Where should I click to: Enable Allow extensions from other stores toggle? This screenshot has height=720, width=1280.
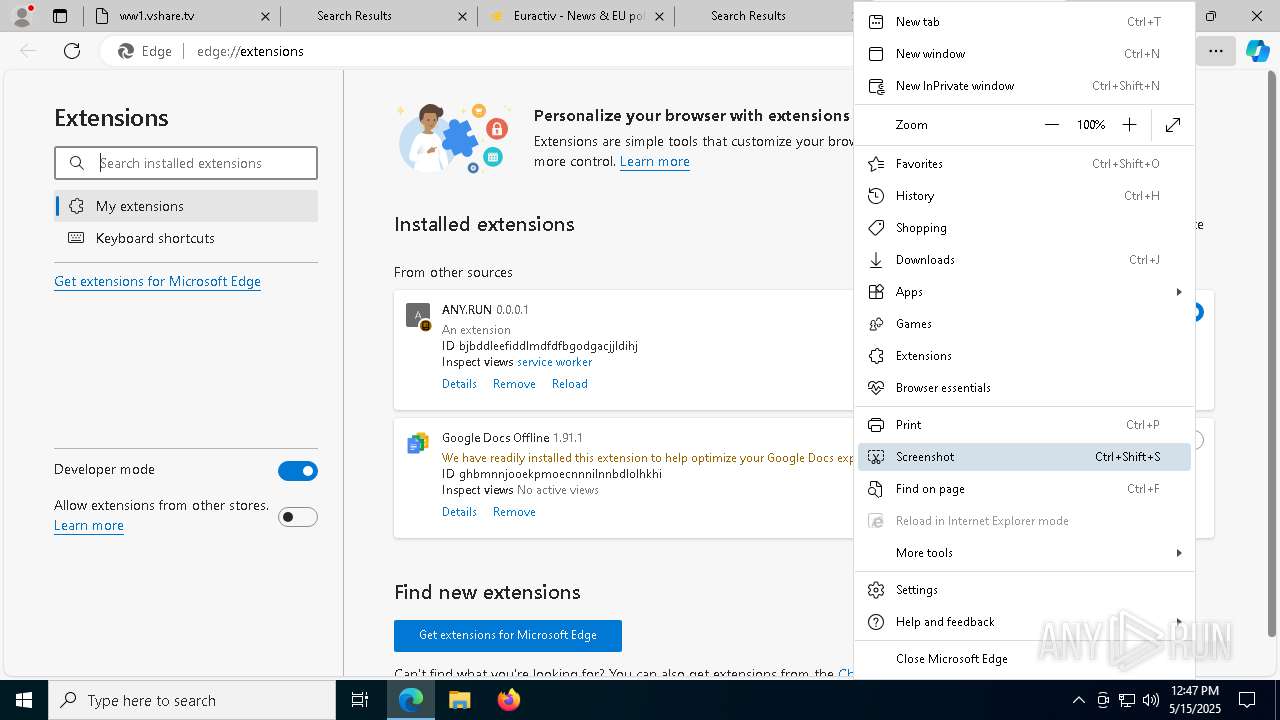click(298, 517)
